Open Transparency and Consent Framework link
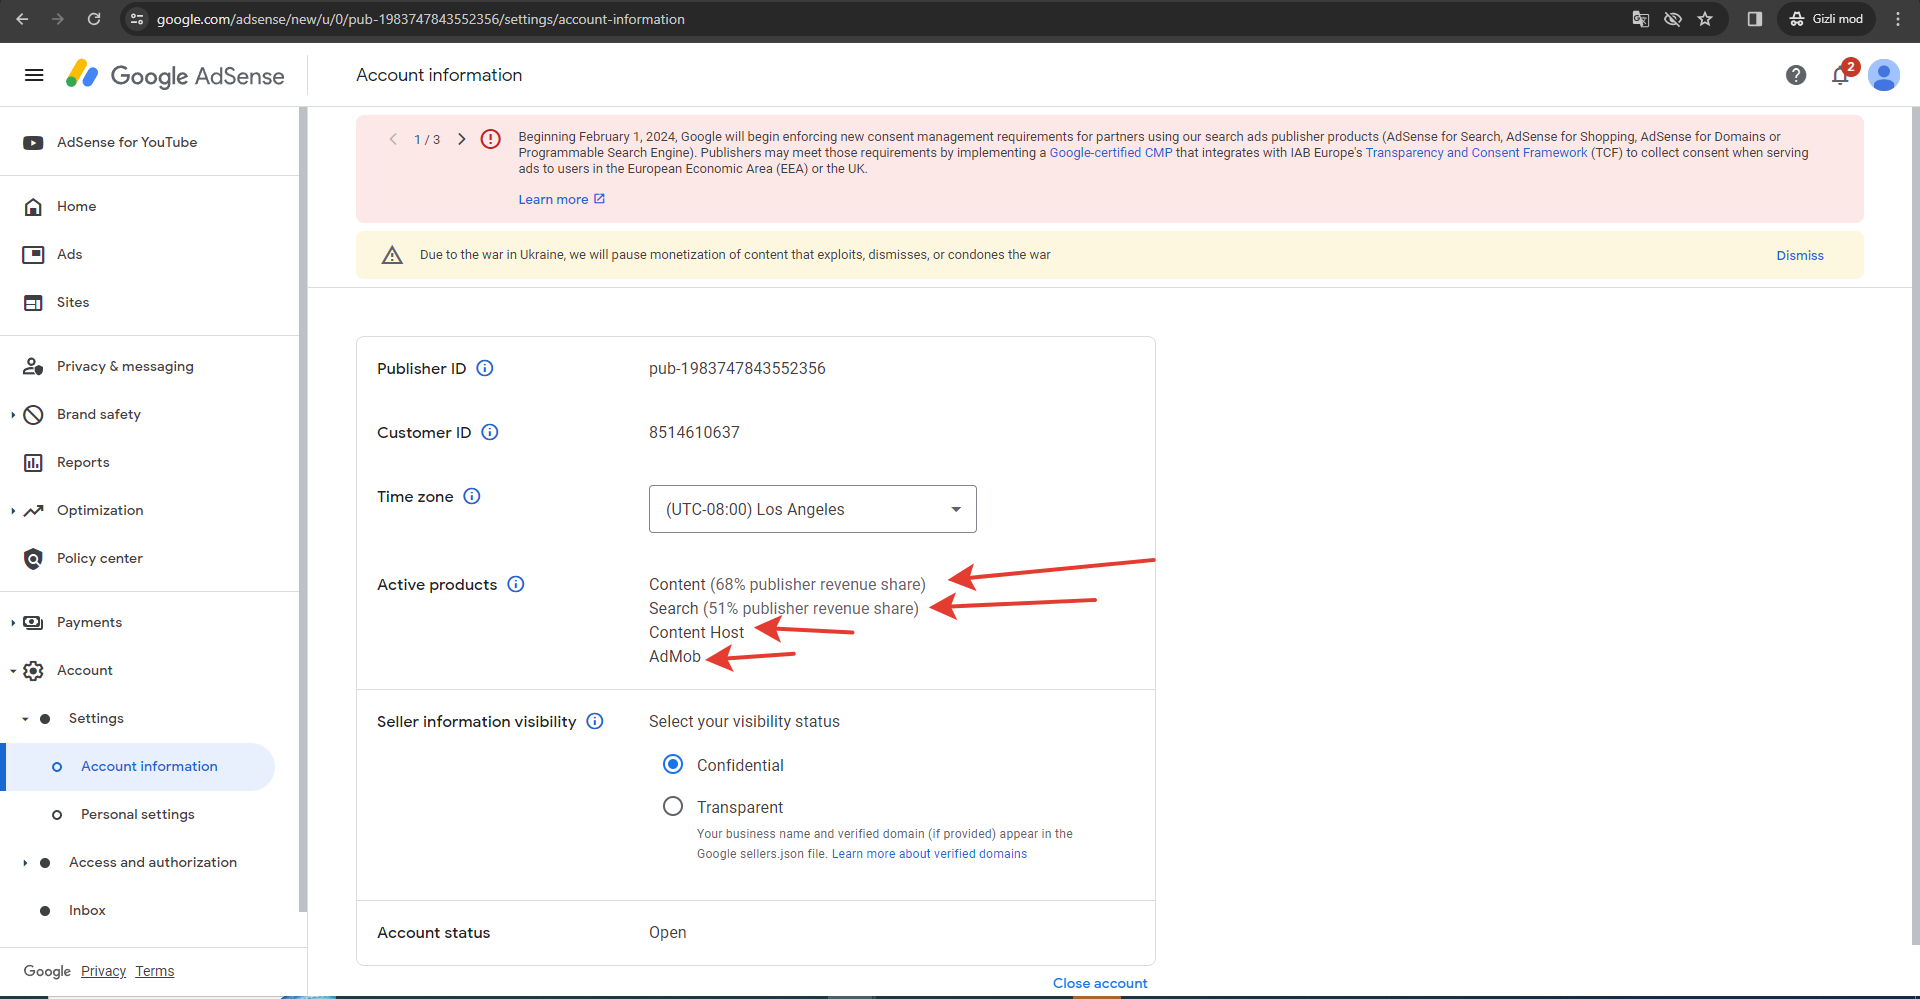The height and width of the screenshot is (999, 1920). pyautogui.click(x=1476, y=153)
